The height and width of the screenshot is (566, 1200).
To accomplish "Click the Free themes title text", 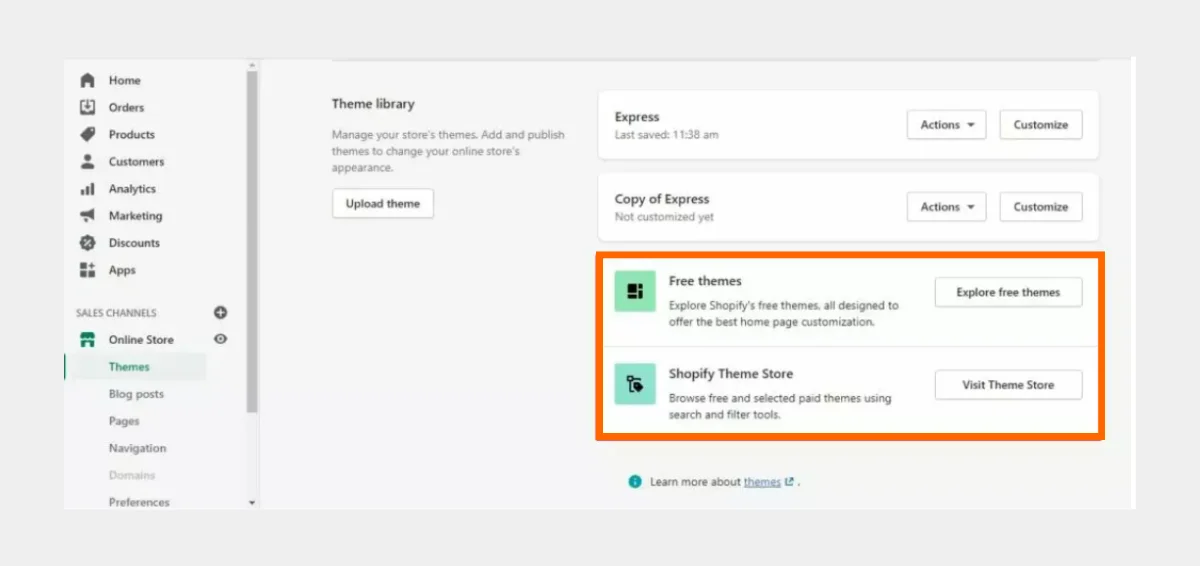I will [x=705, y=281].
